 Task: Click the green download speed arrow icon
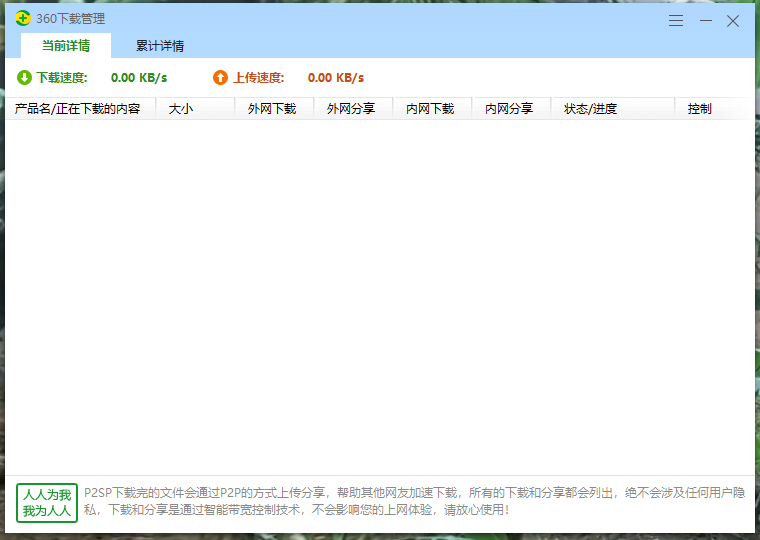pyautogui.click(x=24, y=78)
